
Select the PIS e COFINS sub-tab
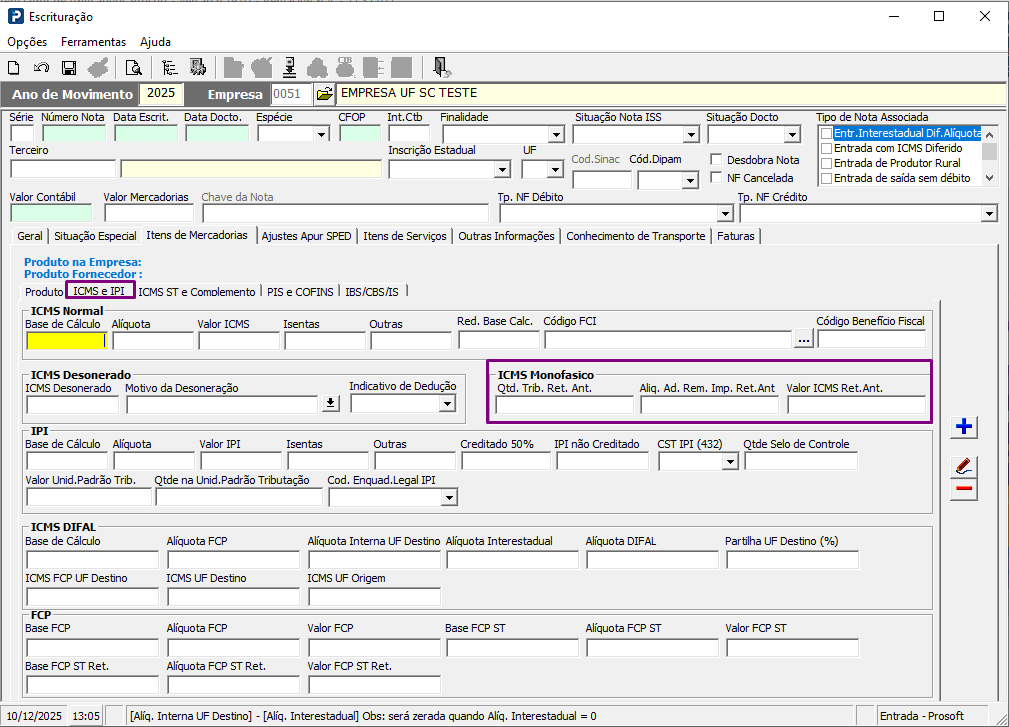point(301,292)
